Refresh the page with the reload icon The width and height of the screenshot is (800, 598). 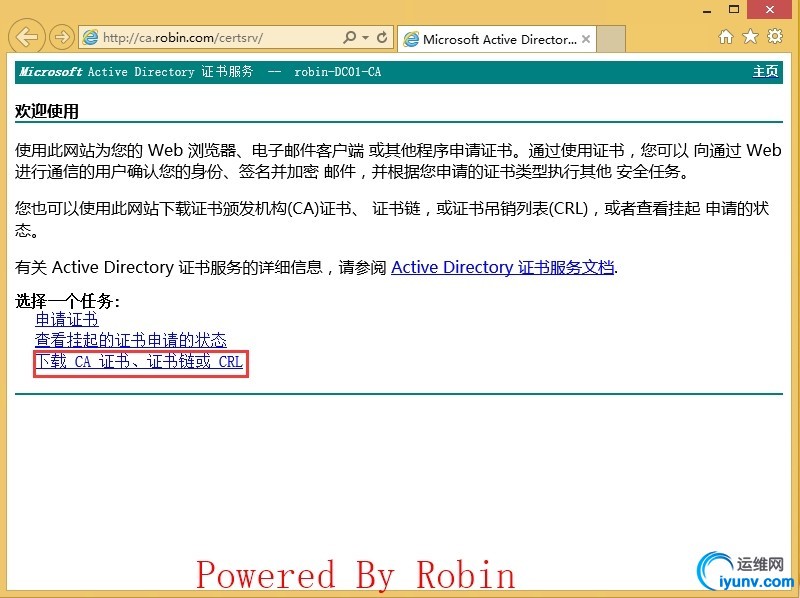[382, 37]
